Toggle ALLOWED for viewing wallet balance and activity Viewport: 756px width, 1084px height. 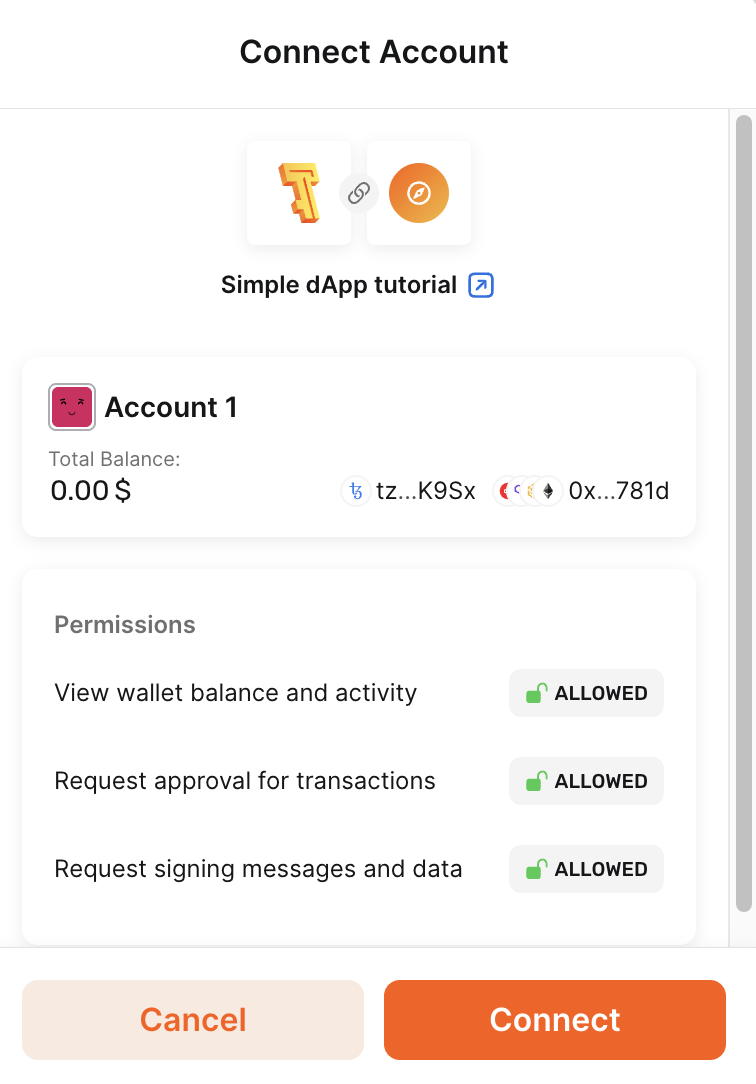pos(586,692)
